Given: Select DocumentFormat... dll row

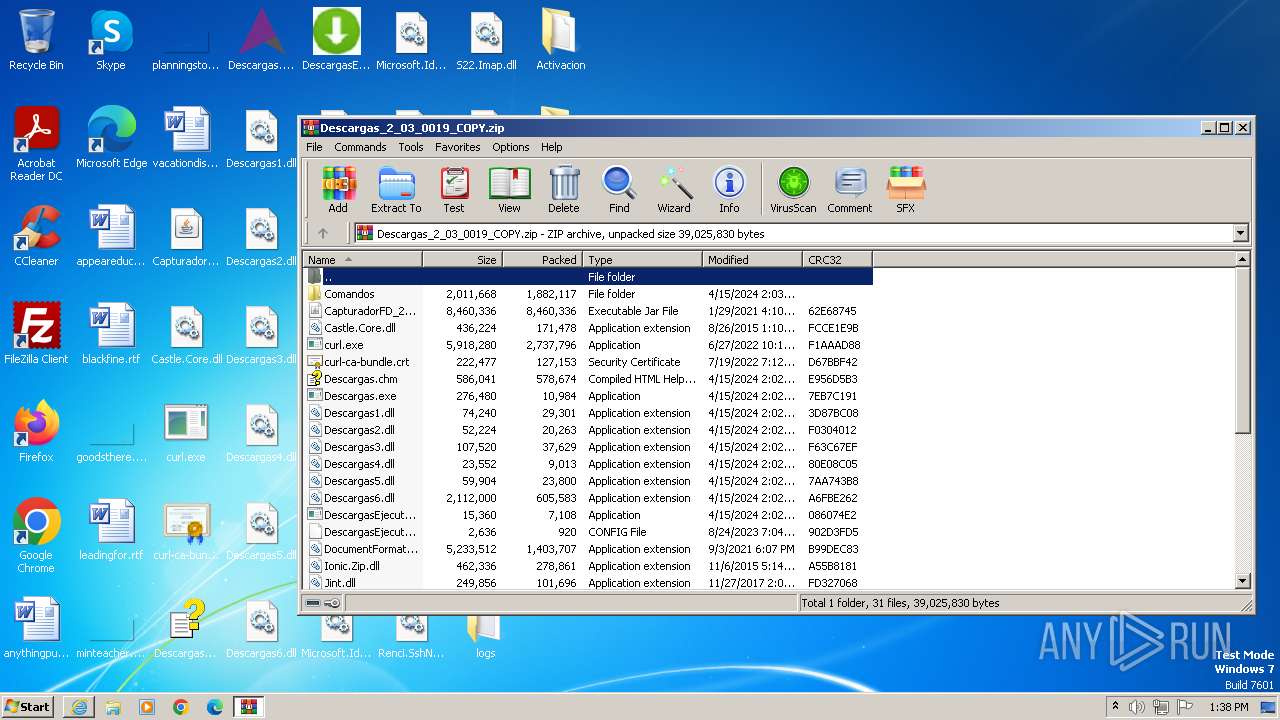Looking at the screenshot, I should click(x=588, y=549).
